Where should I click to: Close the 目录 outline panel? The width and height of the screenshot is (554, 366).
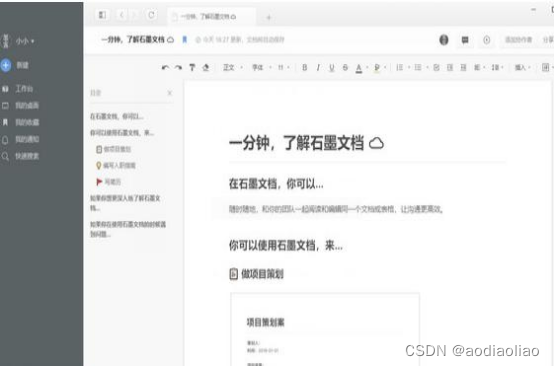click(x=170, y=93)
